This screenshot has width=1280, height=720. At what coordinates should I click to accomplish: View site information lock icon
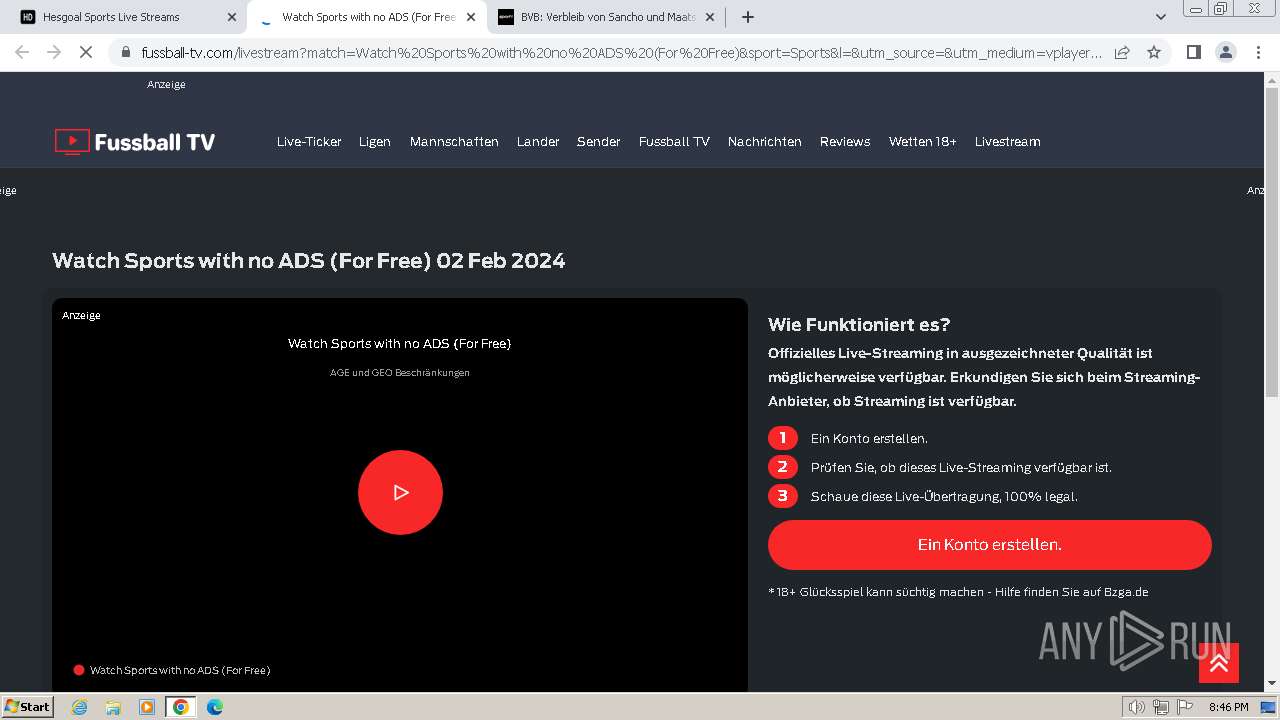click(126, 52)
